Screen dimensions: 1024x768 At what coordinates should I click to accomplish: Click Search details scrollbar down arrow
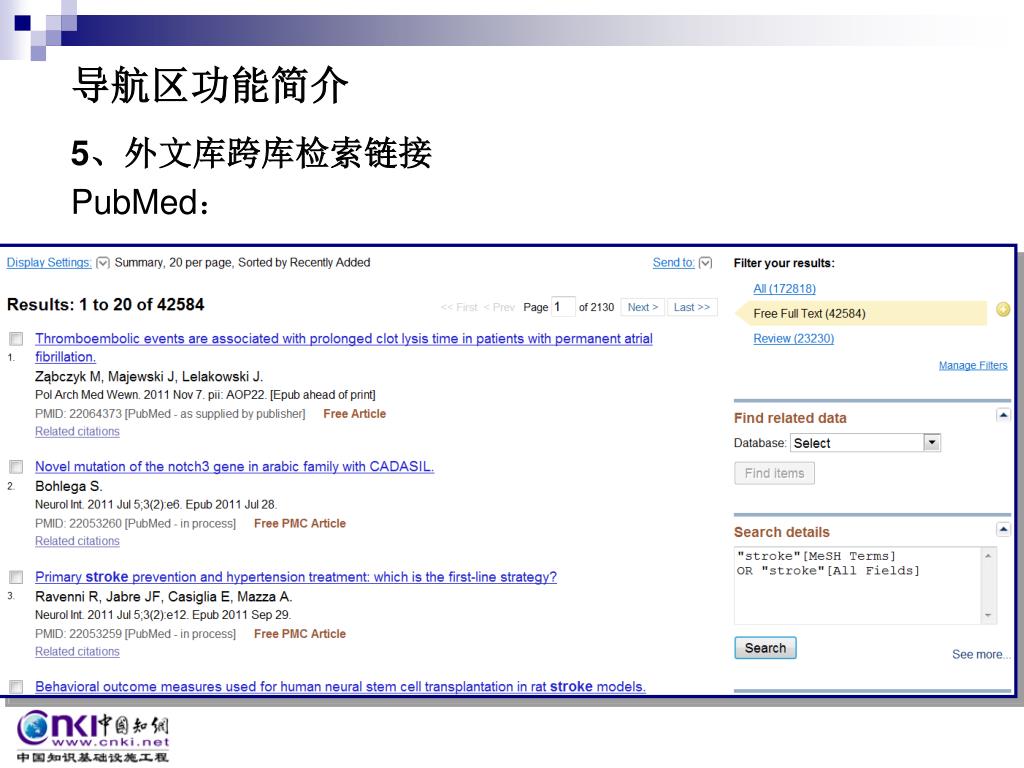click(988, 616)
